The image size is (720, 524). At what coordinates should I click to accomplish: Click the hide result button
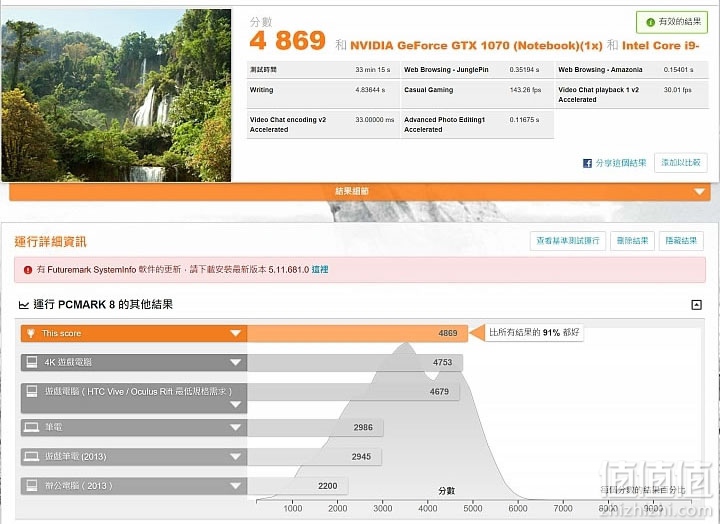point(681,241)
